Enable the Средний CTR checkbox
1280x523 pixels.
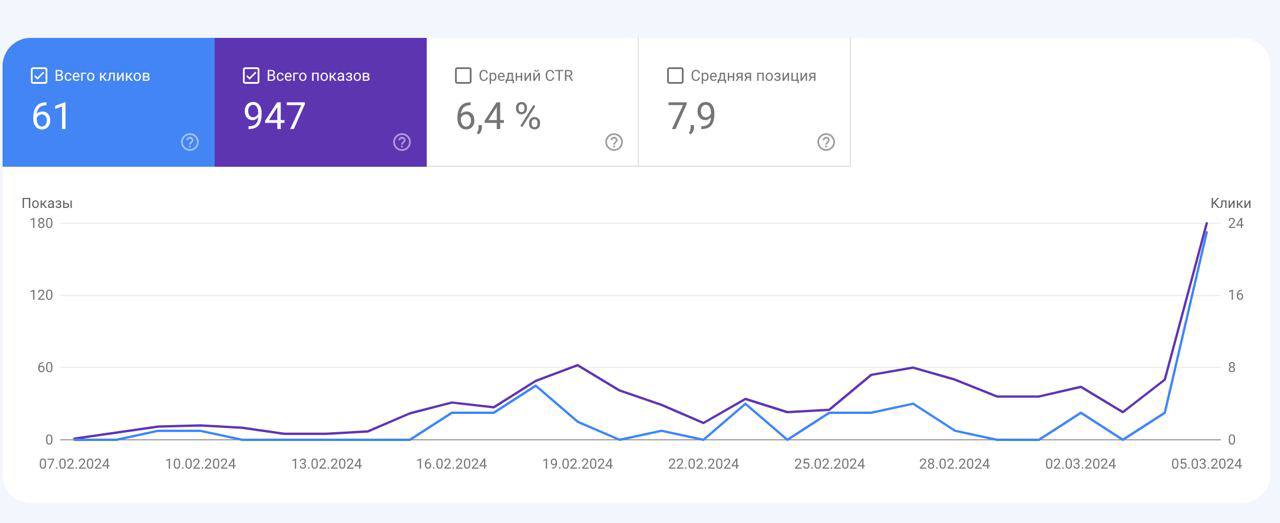[463, 76]
